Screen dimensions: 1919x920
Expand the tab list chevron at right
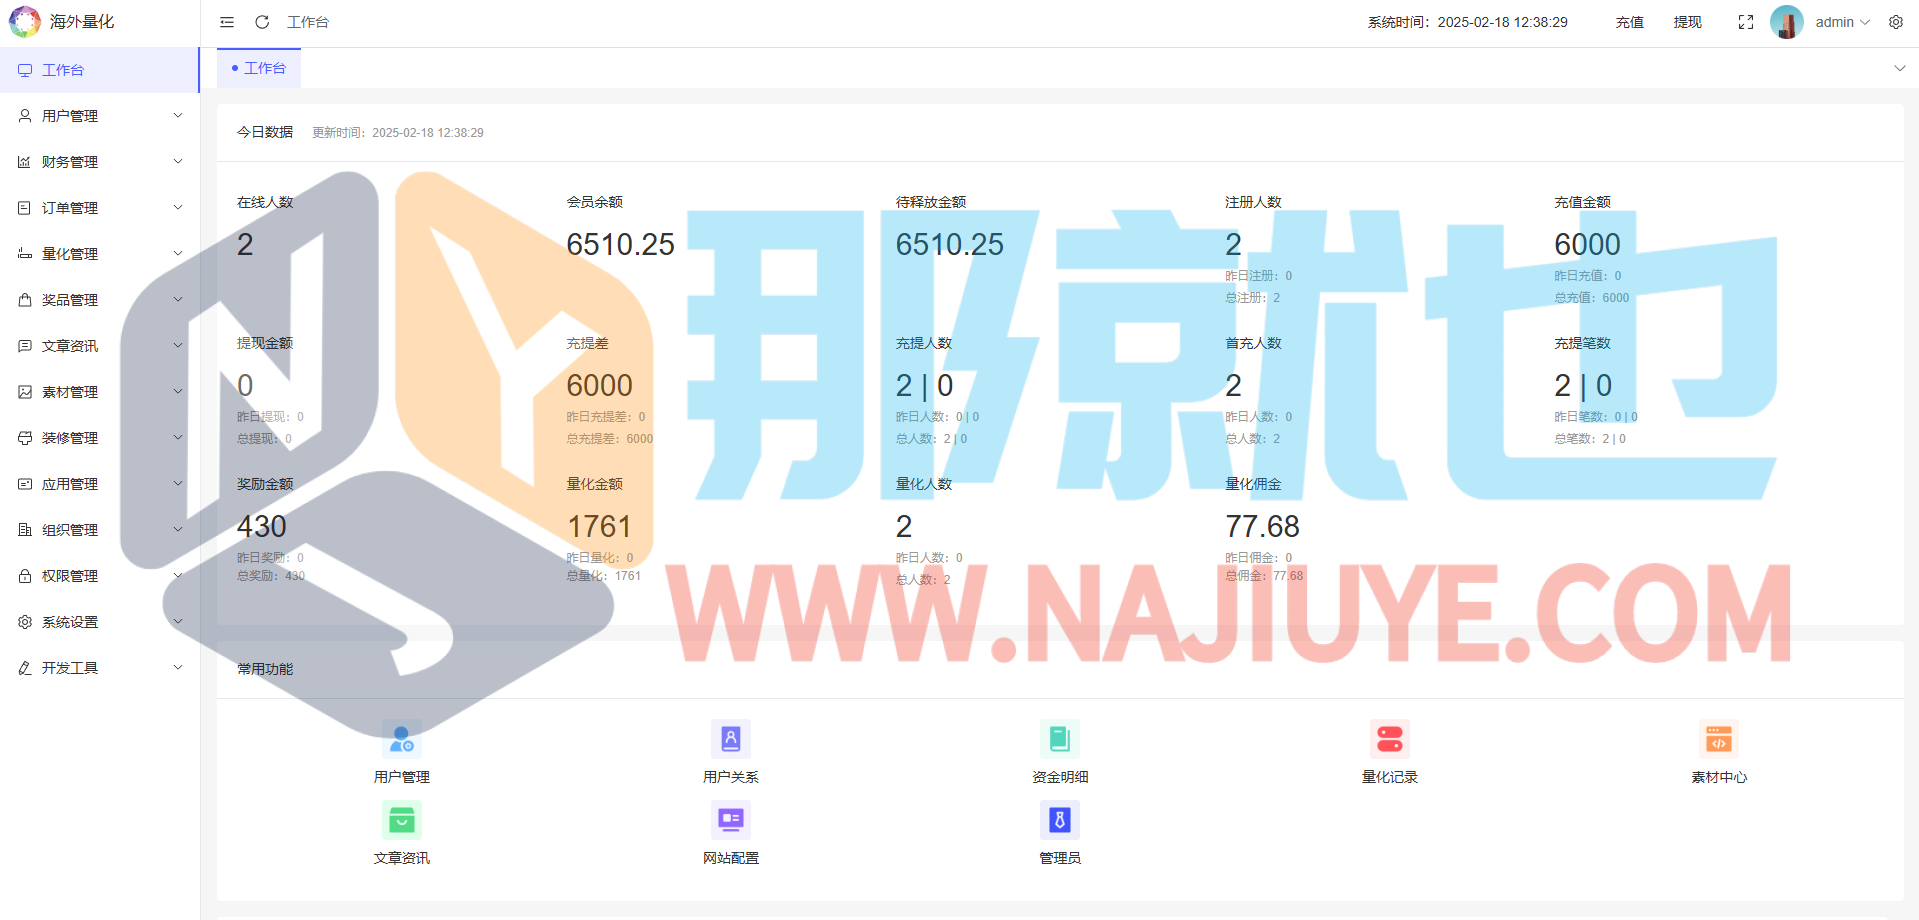coord(1899,68)
